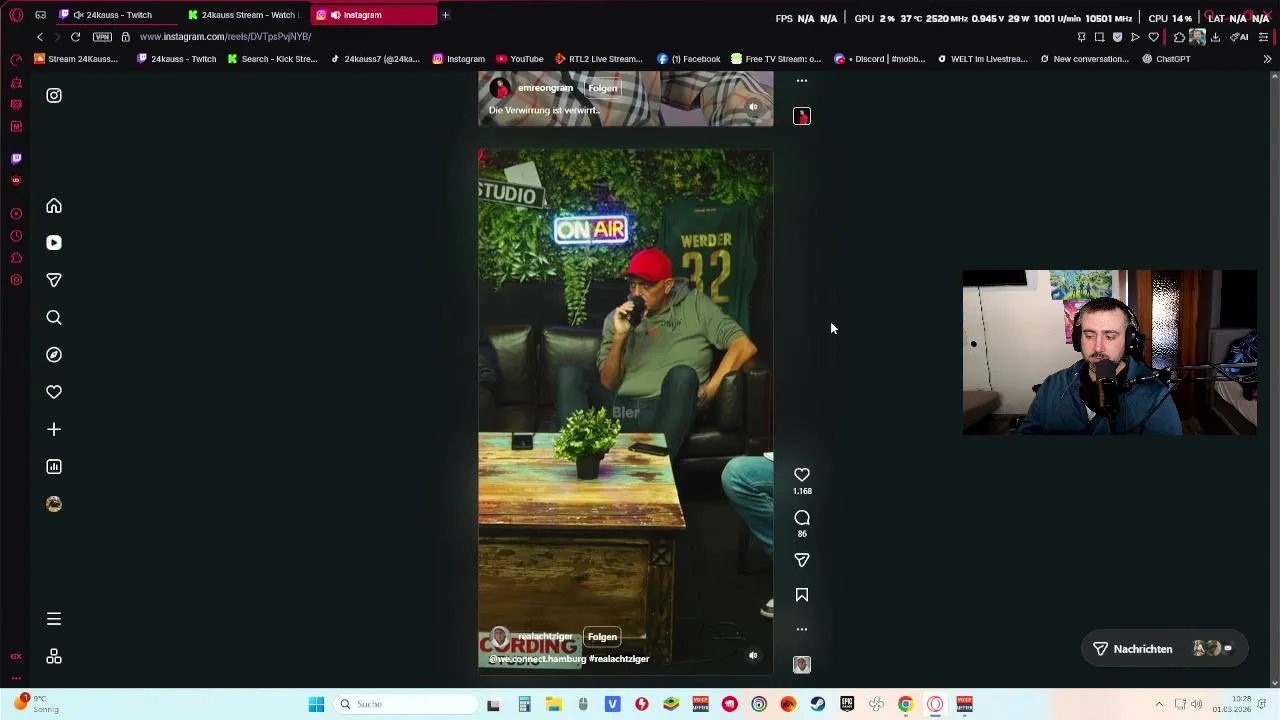Open the browser easy setup menu icon
Screen dimensions: 1280x720
(x=1264, y=37)
